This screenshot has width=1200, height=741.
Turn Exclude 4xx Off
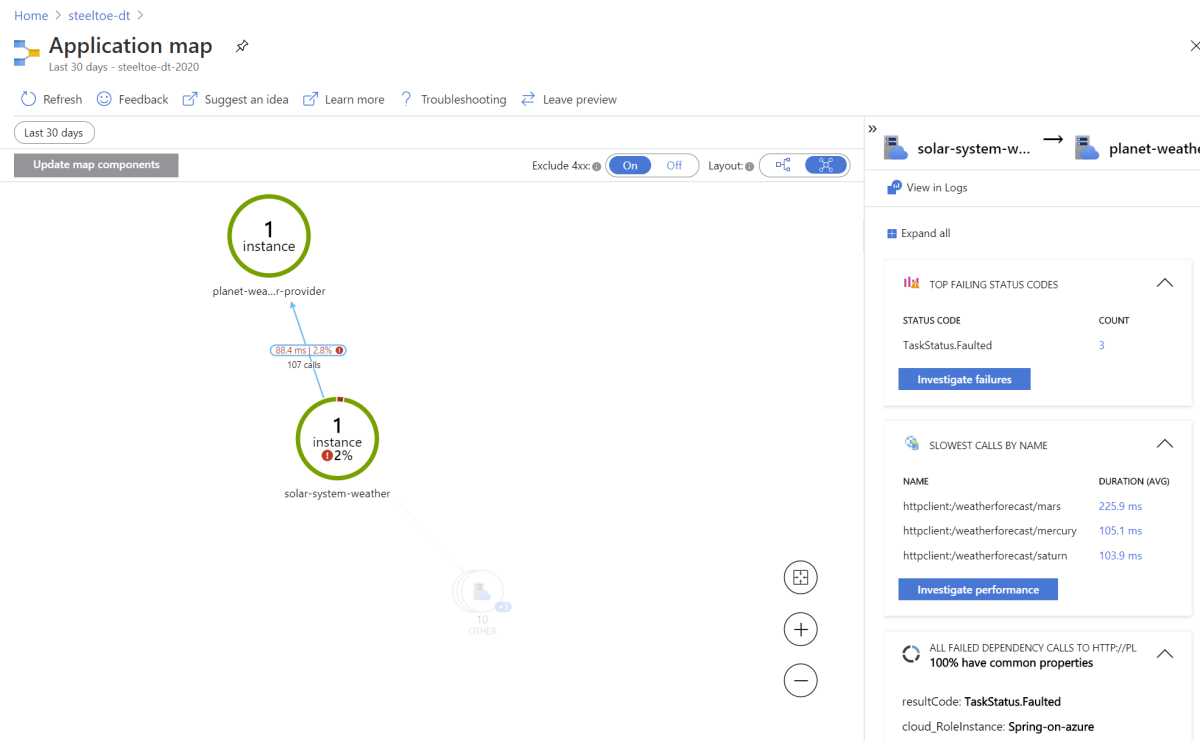coord(674,166)
